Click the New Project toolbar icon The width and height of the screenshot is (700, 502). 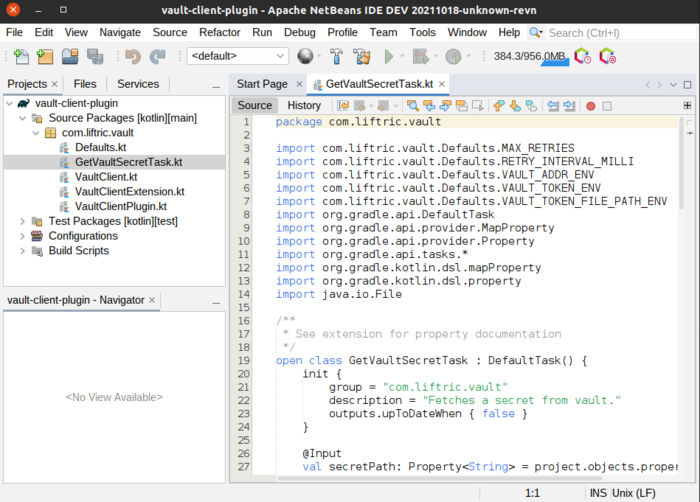coord(45,57)
